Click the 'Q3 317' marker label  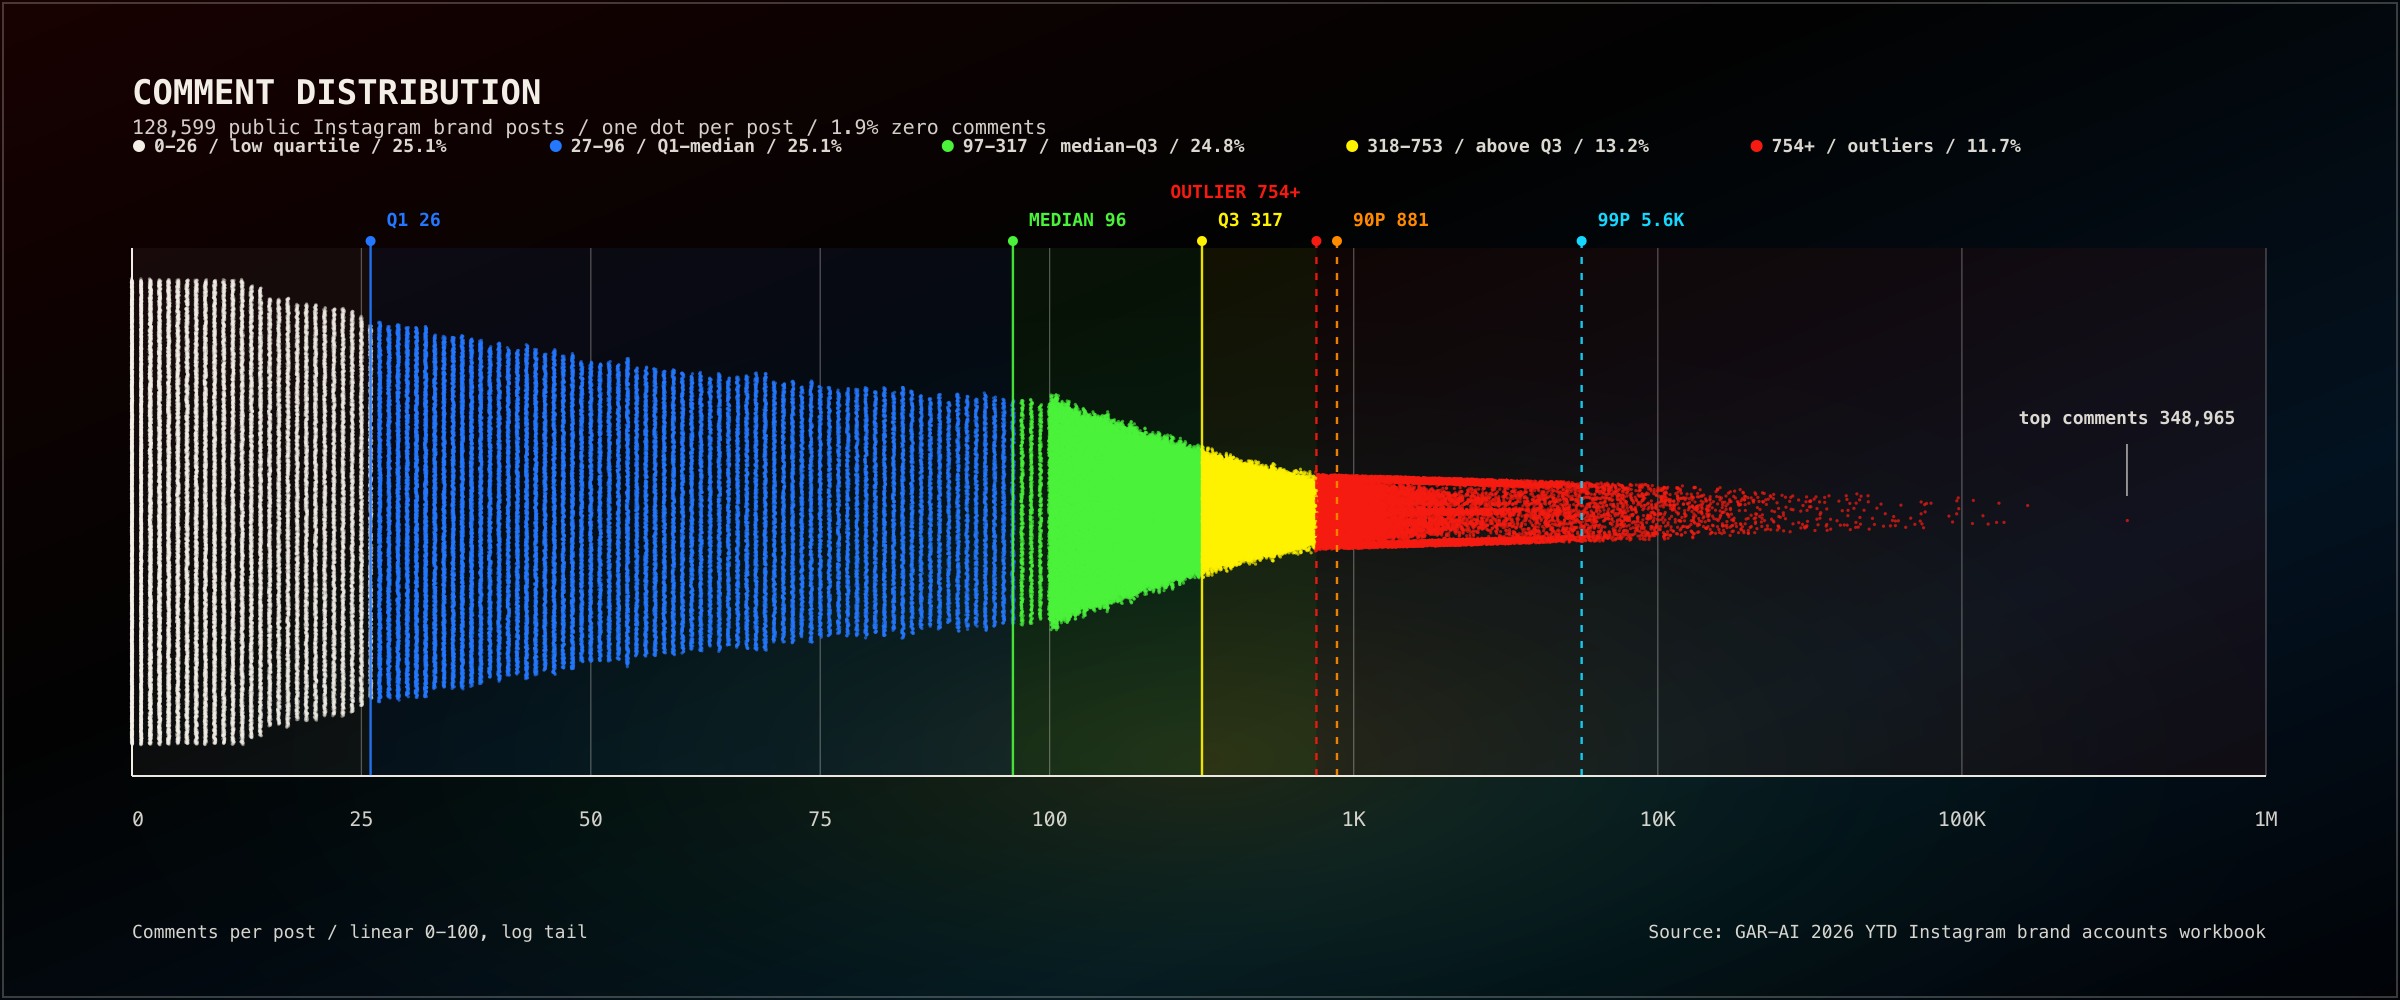click(x=1250, y=220)
